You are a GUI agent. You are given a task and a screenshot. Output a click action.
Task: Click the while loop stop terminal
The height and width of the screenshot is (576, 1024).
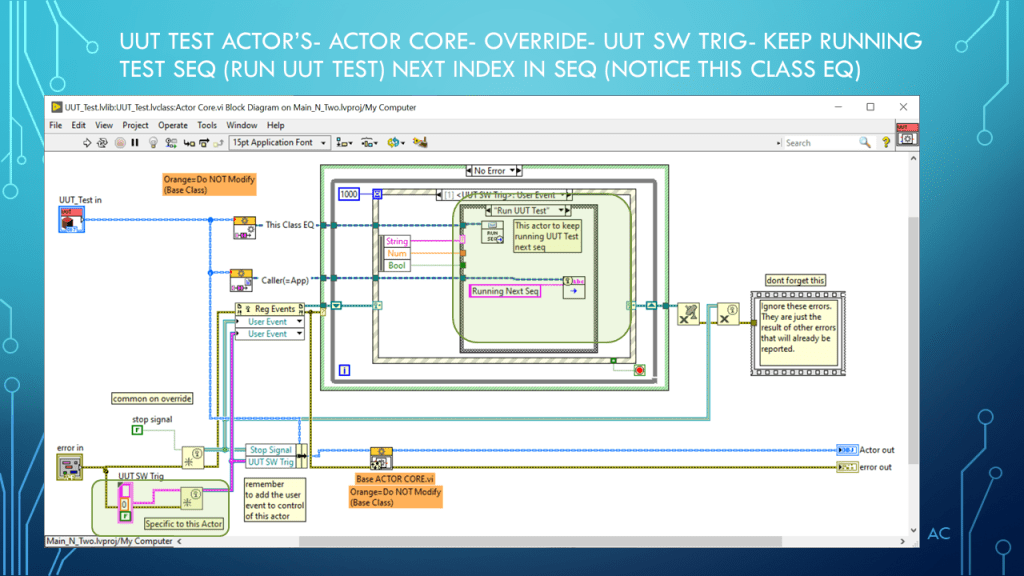tap(639, 369)
